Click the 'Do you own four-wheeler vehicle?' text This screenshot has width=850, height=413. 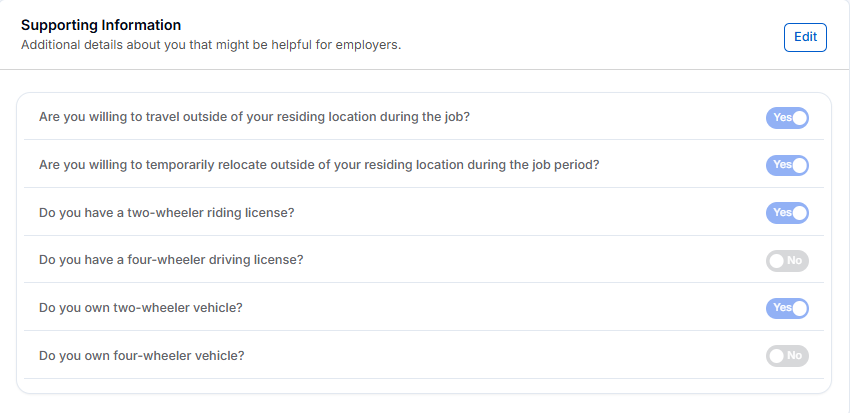(x=142, y=356)
